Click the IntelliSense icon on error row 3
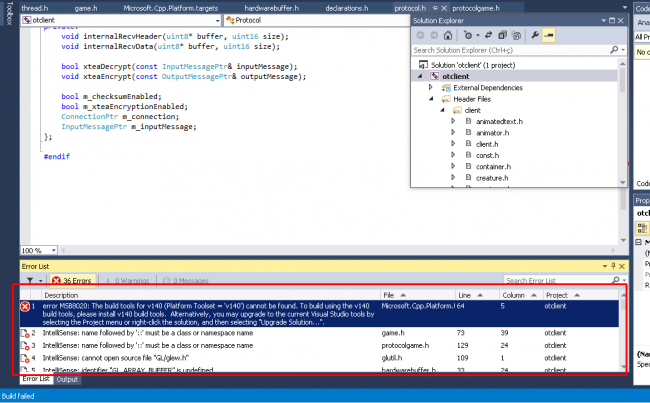The width and height of the screenshot is (650, 403). [25, 346]
